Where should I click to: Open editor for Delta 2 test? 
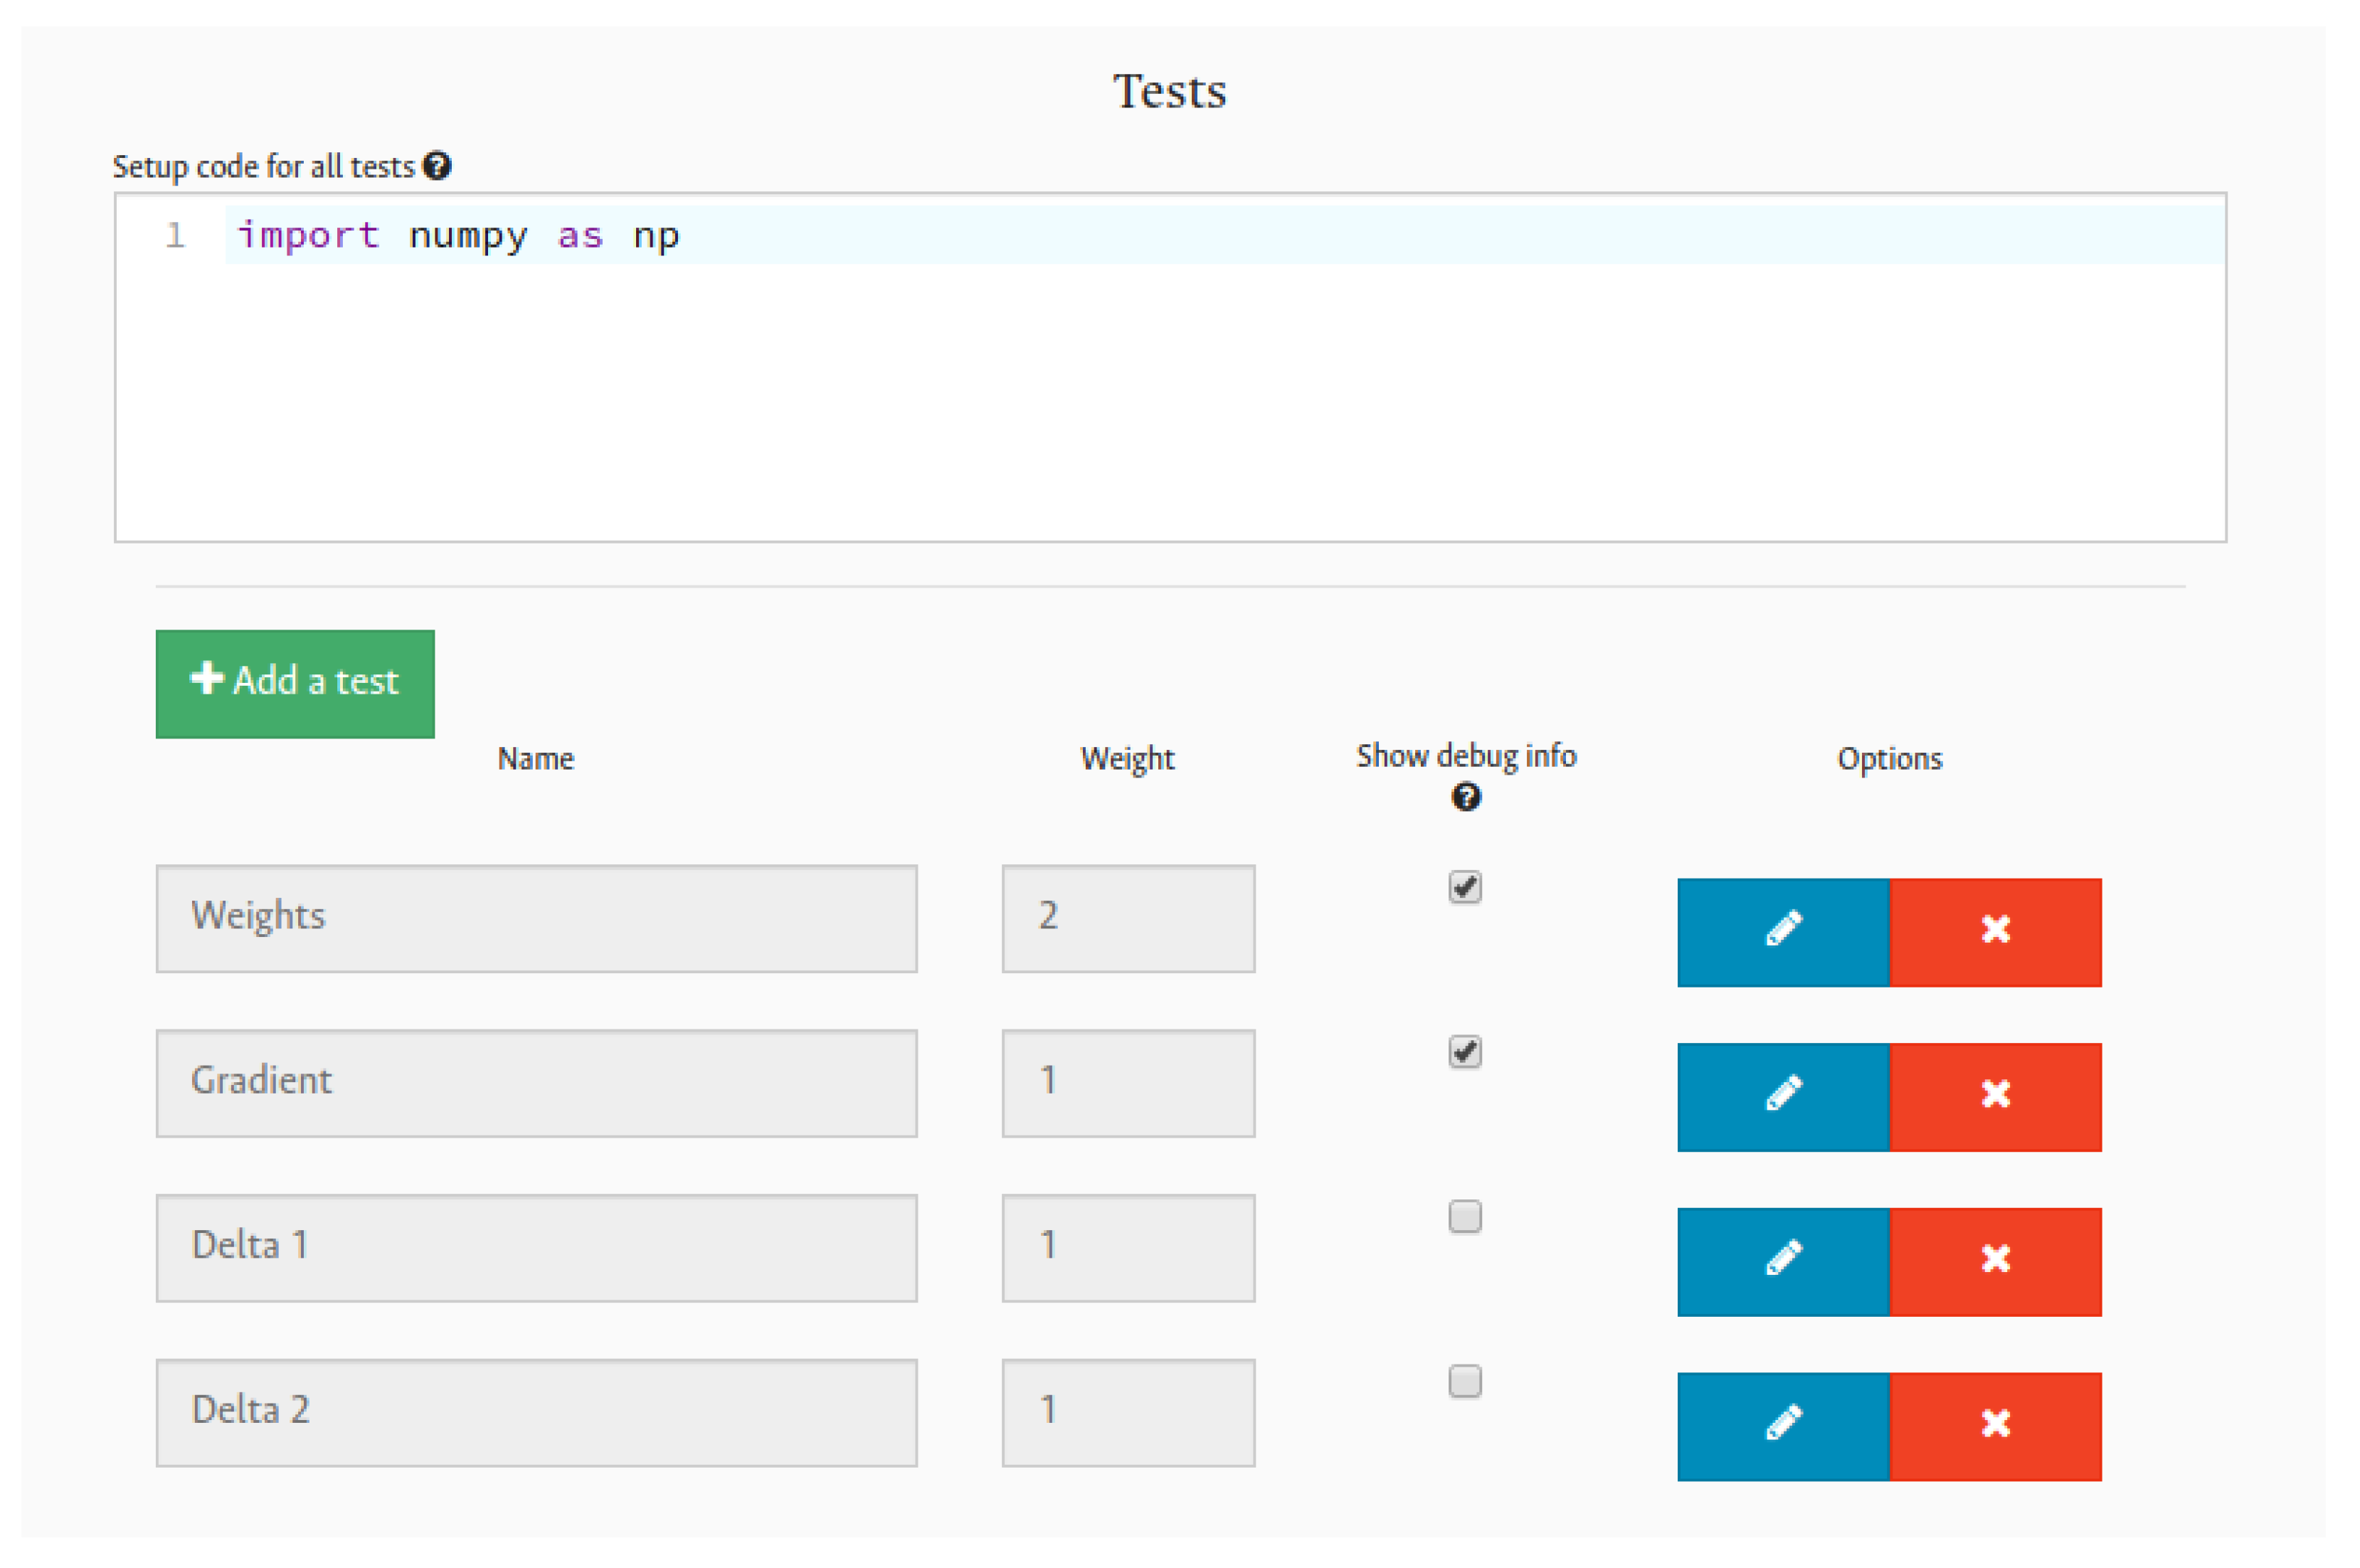click(1782, 1426)
